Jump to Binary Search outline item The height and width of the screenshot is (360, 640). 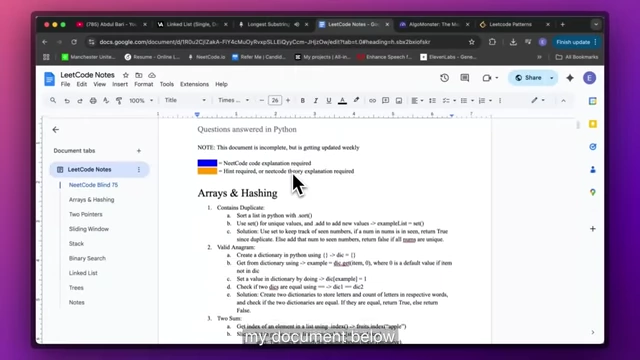tap(87, 258)
